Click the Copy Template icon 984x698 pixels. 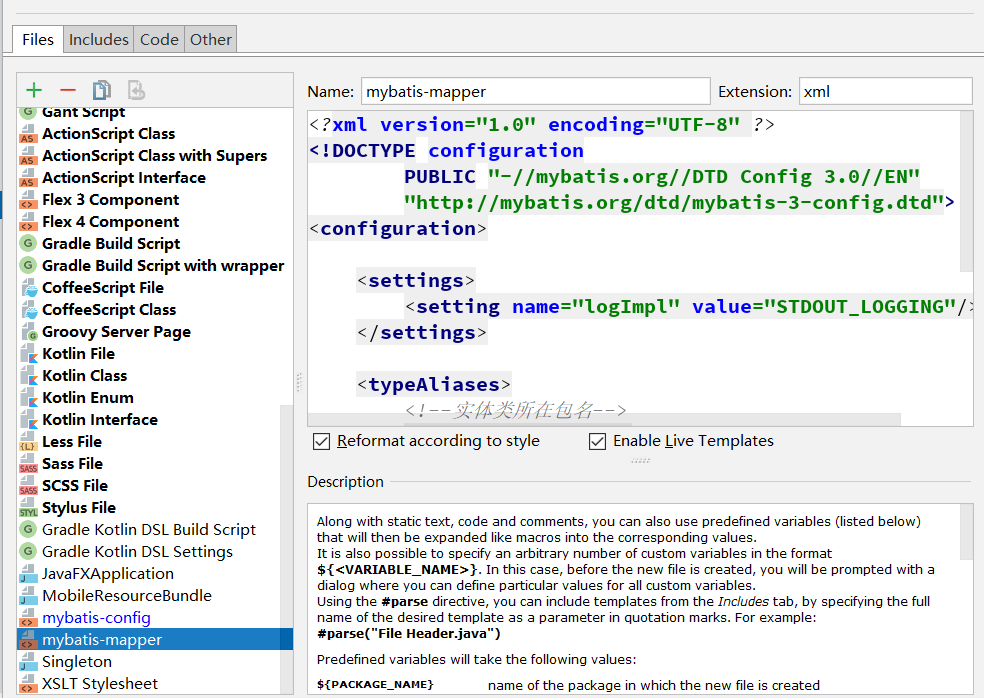[102, 90]
